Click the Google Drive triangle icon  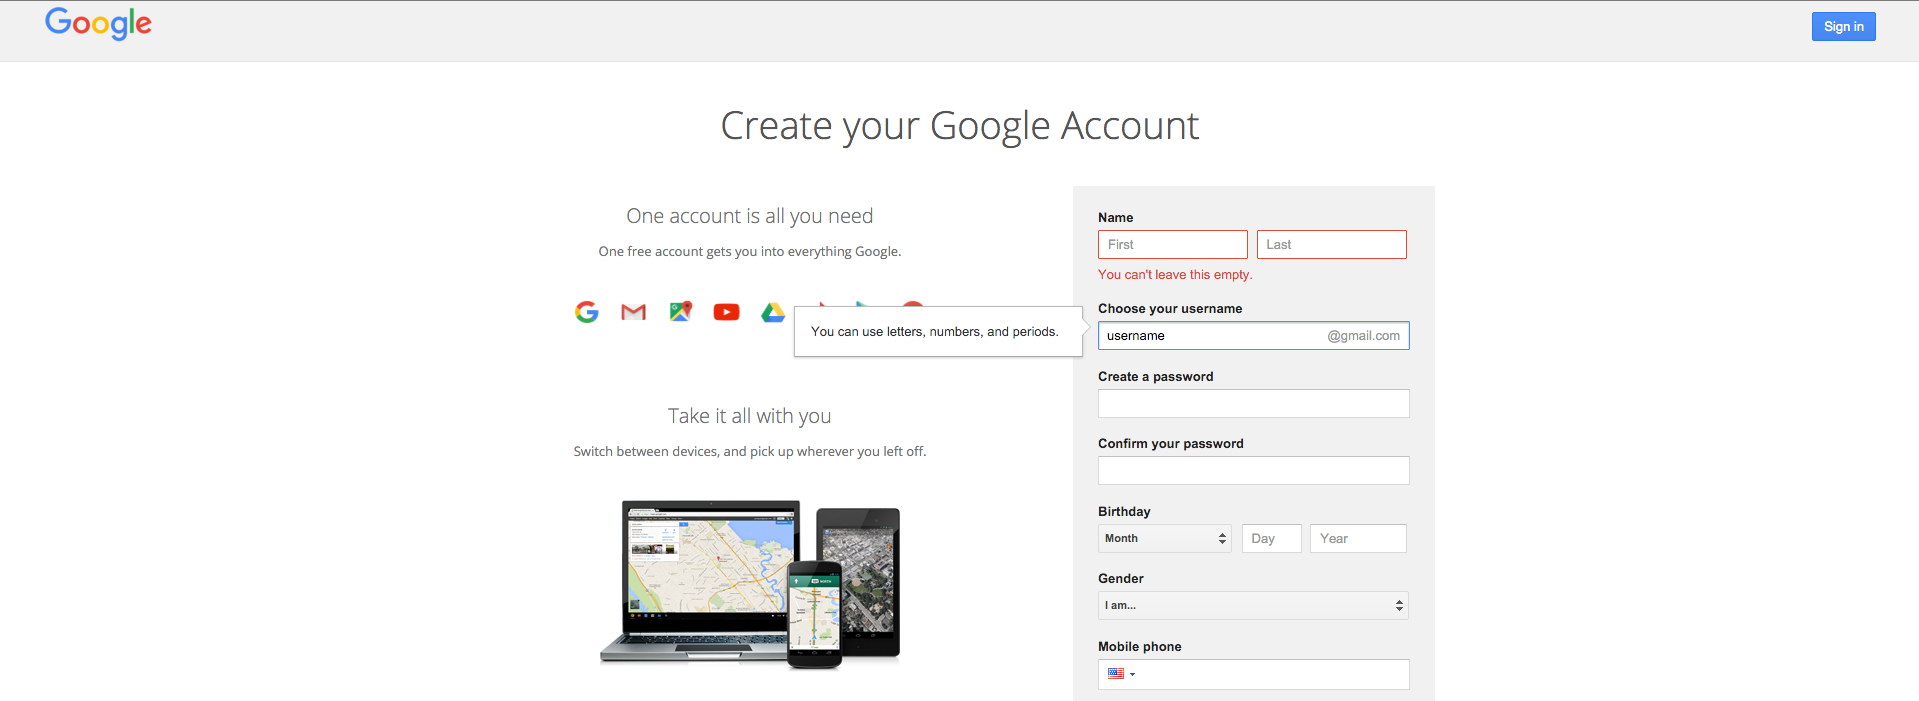[772, 312]
